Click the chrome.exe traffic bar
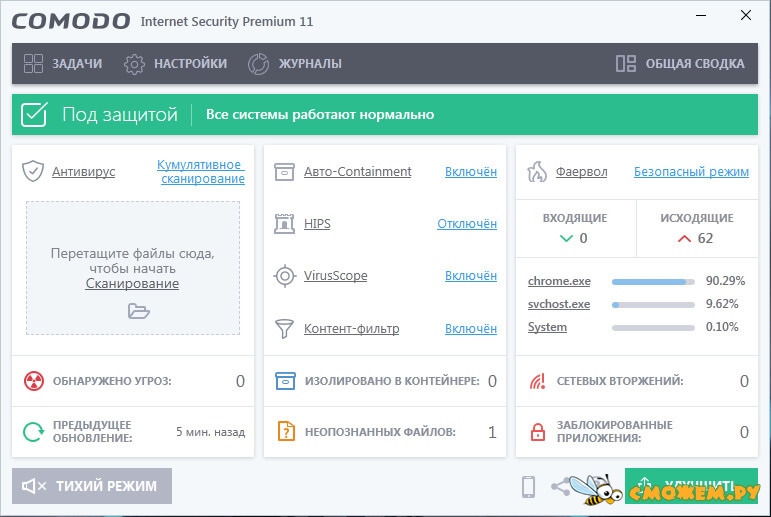The height and width of the screenshot is (517, 771). [x=653, y=282]
